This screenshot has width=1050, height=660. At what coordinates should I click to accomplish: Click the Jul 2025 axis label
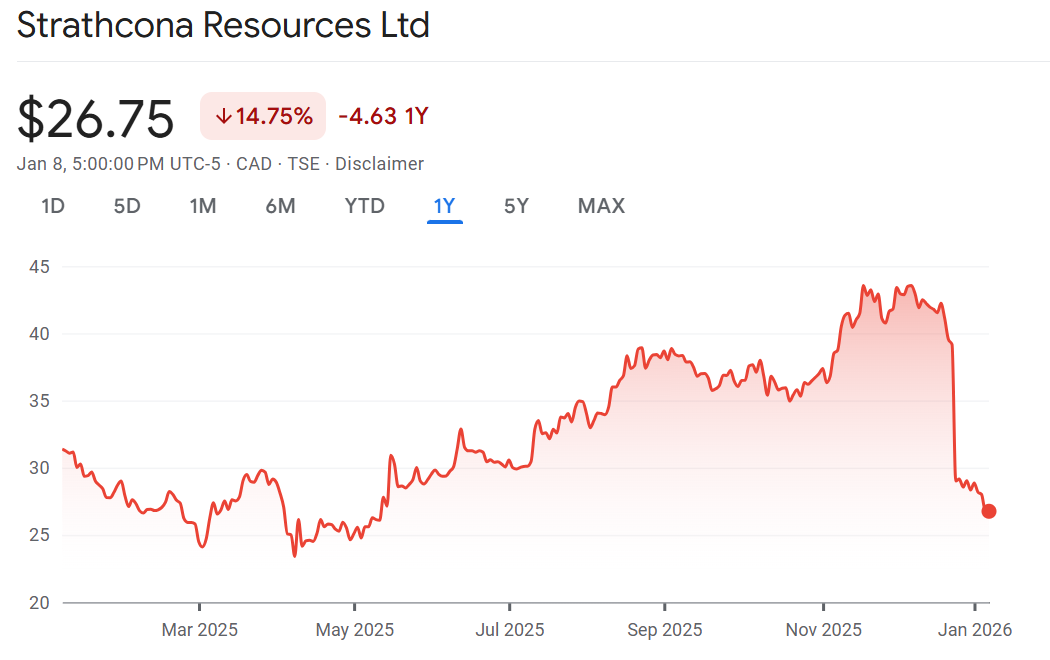(x=509, y=630)
